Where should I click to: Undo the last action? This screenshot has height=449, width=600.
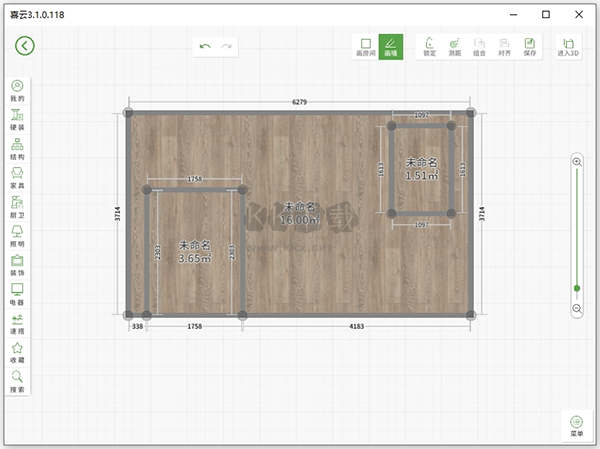coord(205,46)
